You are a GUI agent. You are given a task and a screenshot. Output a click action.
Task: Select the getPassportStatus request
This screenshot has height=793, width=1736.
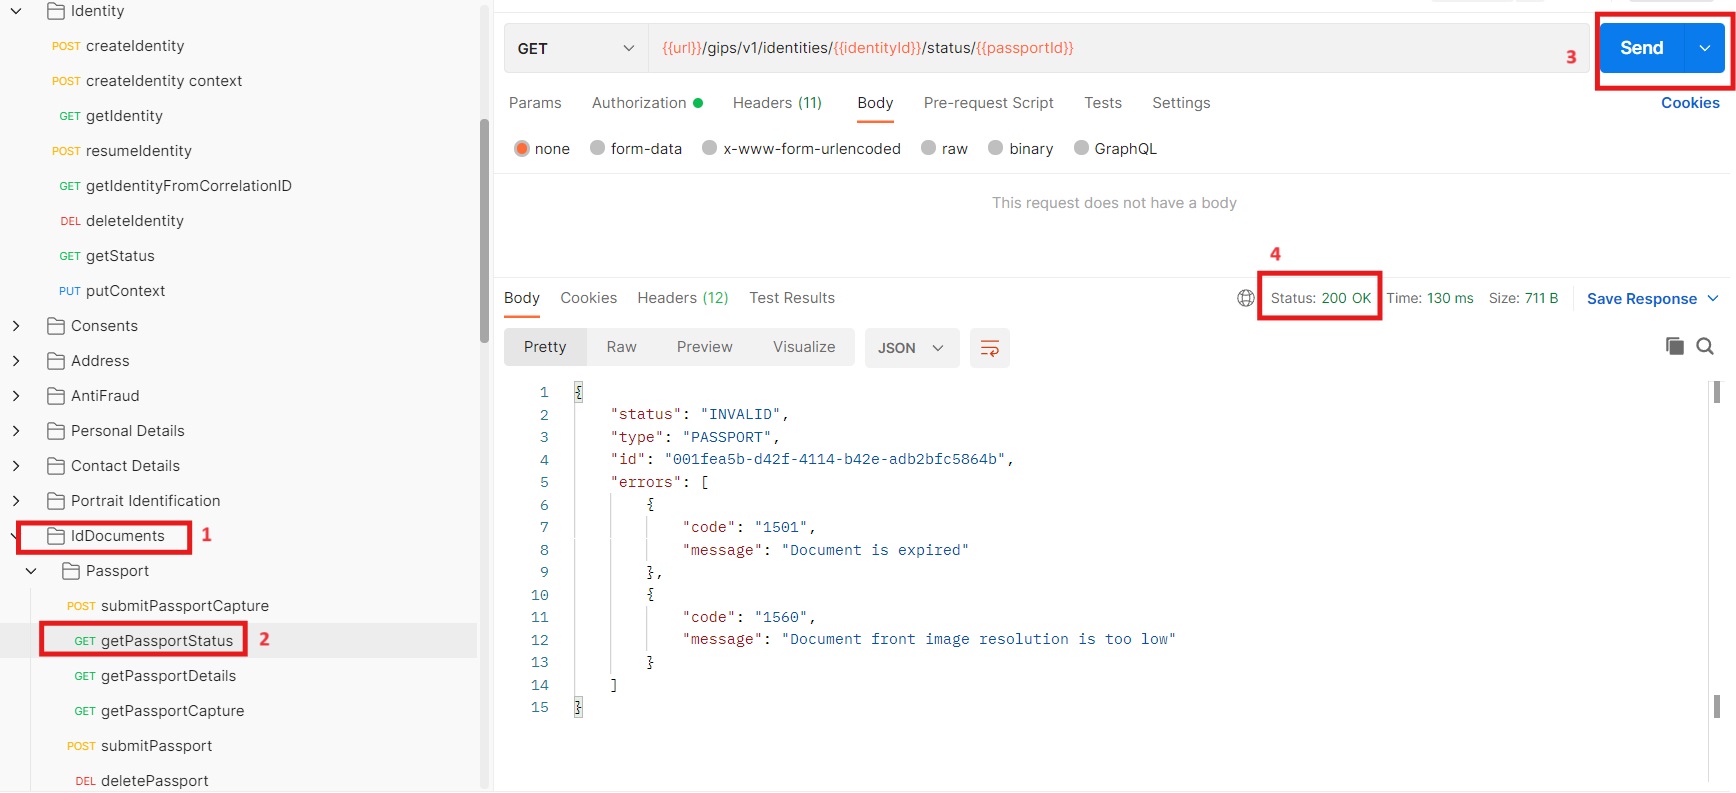click(x=153, y=641)
